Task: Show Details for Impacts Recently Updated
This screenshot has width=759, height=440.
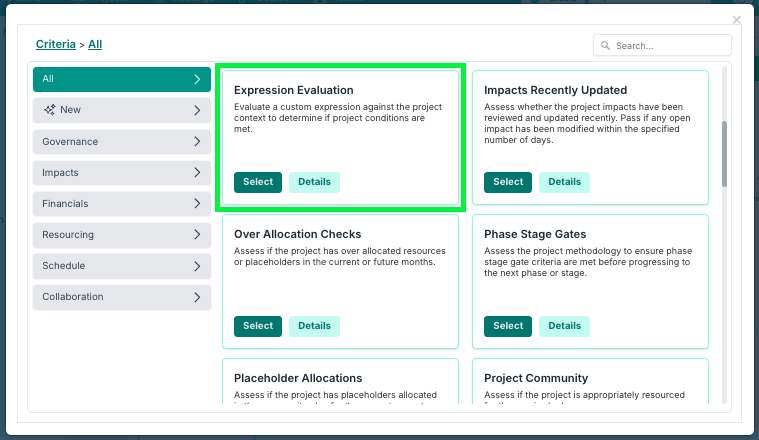Action: 564,182
